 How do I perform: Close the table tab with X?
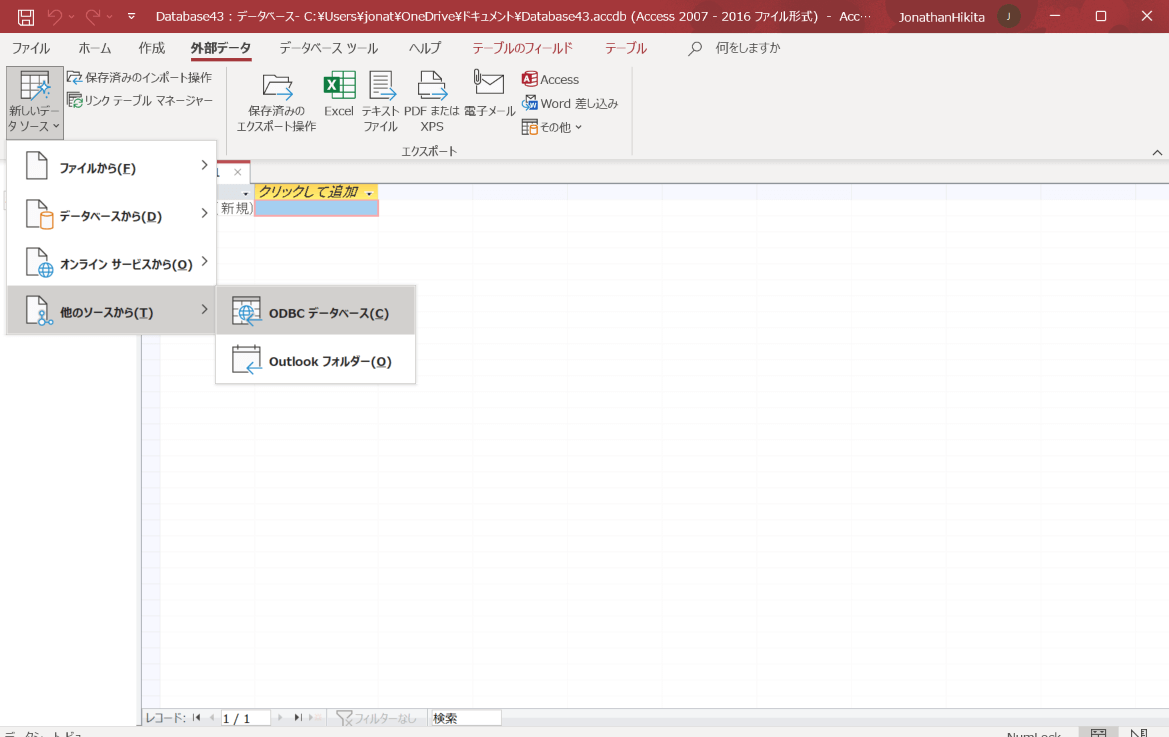click(x=237, y=172)
